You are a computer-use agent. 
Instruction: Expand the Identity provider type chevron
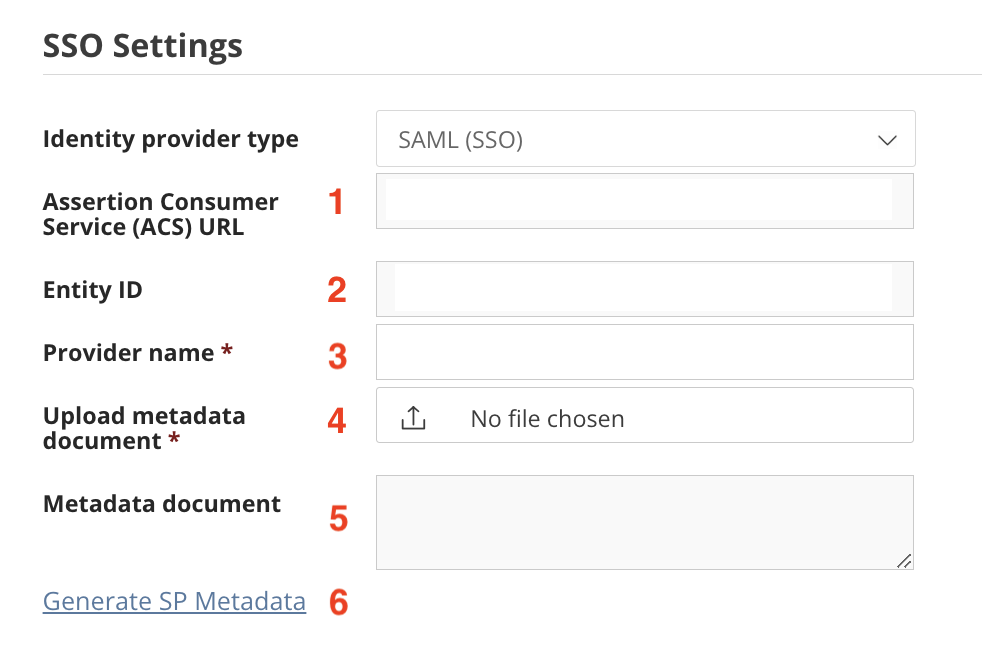pyautogui.click(x=887, y=140)
